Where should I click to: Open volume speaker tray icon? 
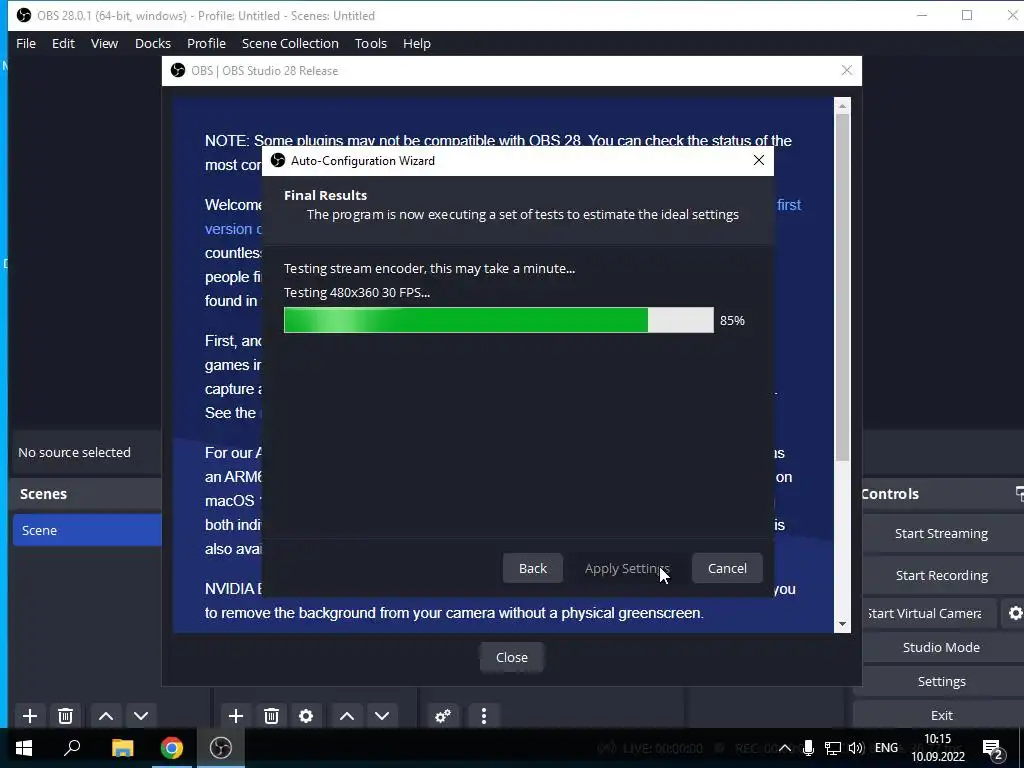pyautogui.click(x=856, y=748)
